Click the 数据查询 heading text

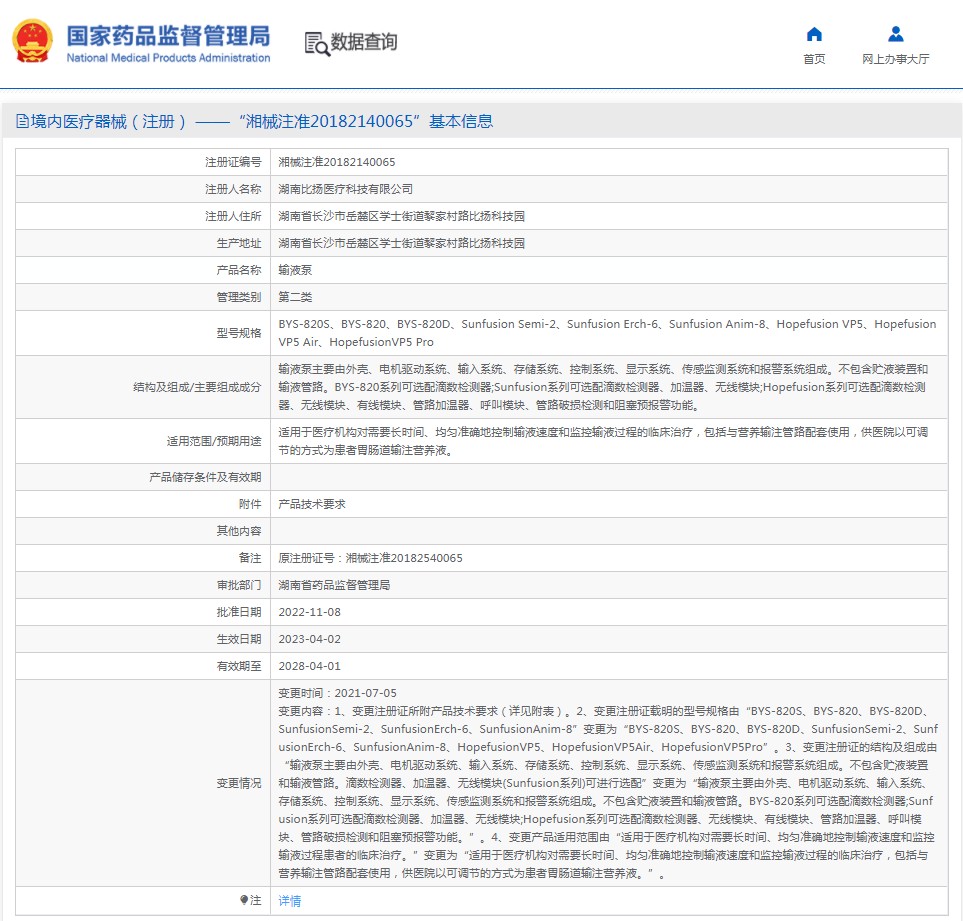pyautogui.click(x=364, y=42)
